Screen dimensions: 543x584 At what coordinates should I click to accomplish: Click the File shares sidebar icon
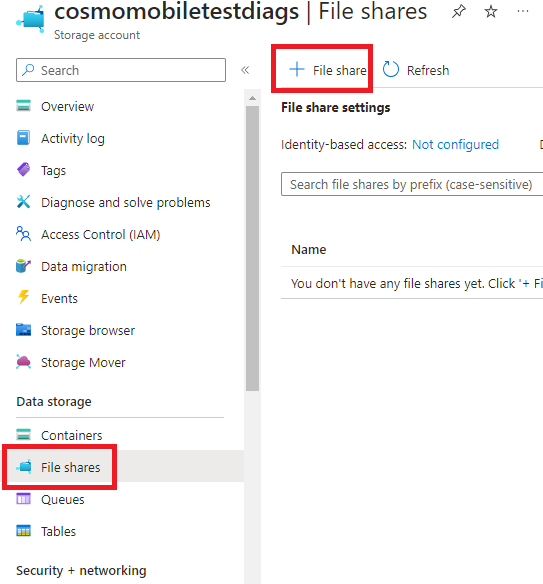[24, 466]
